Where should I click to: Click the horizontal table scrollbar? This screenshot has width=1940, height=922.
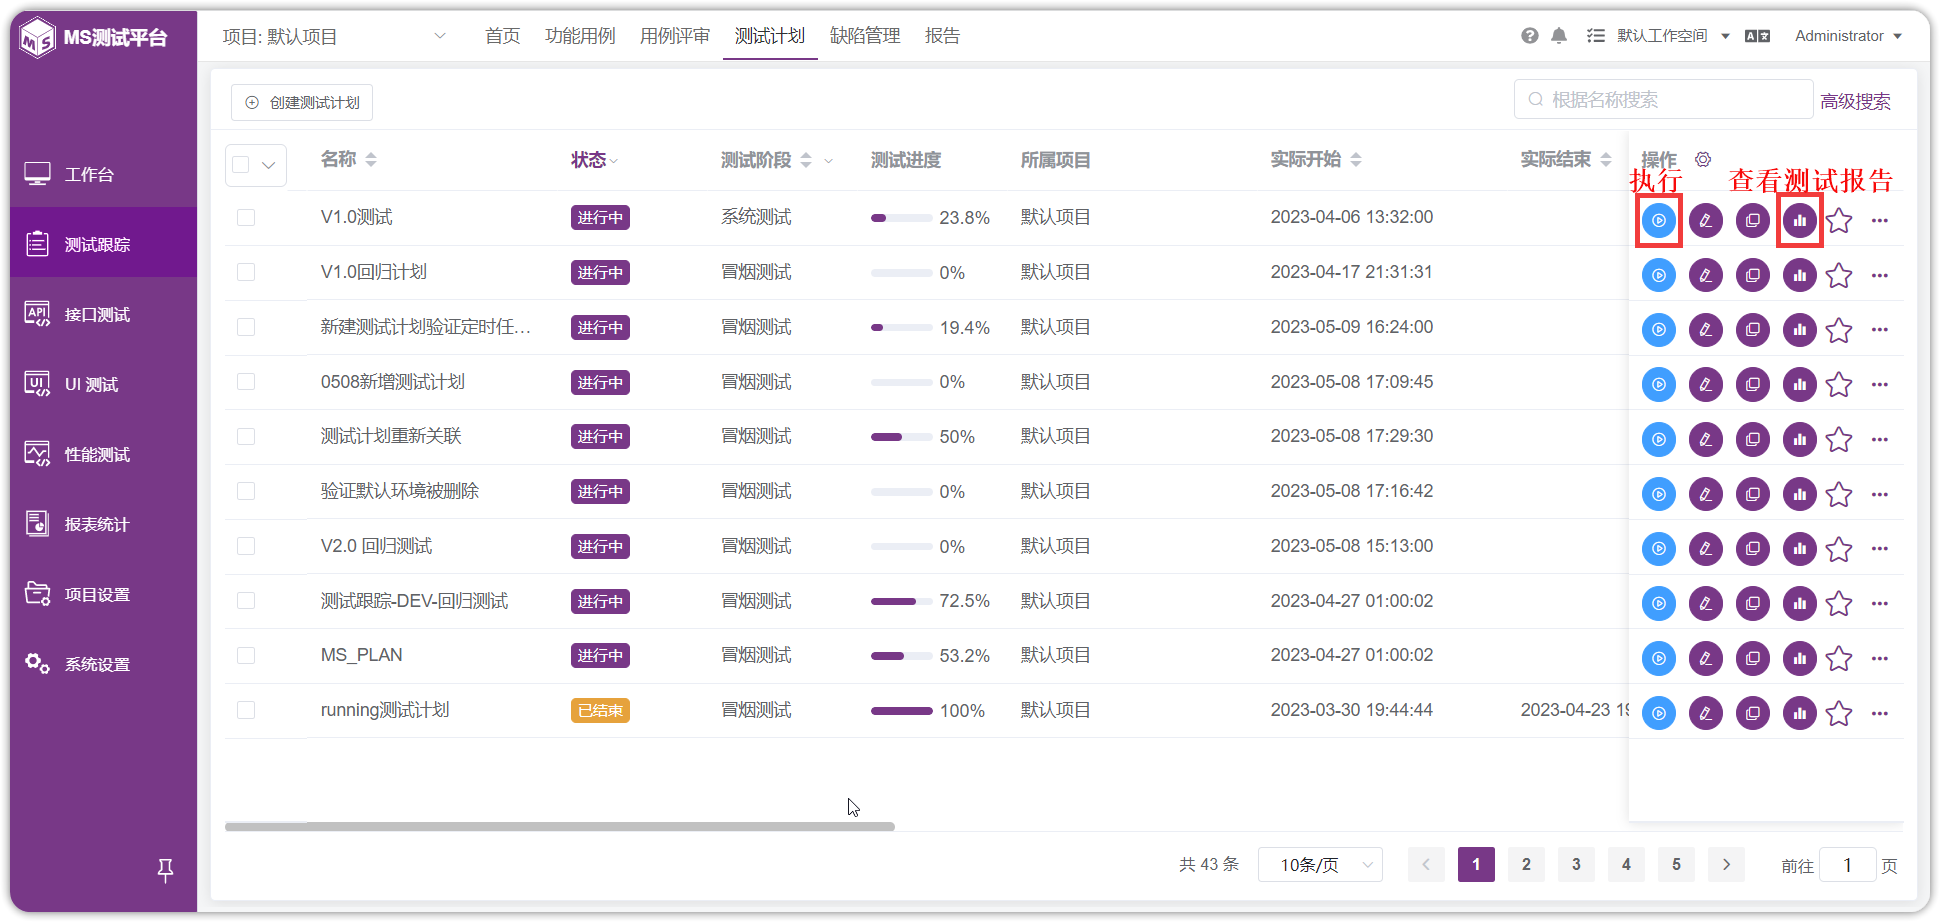coord(560,827)
